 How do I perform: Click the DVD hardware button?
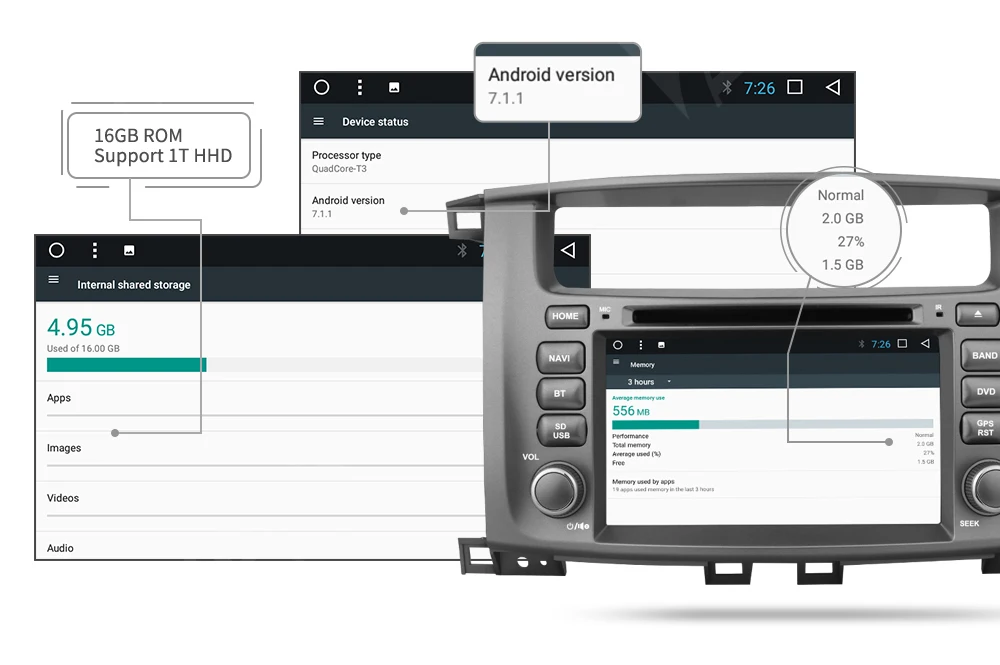983,391
